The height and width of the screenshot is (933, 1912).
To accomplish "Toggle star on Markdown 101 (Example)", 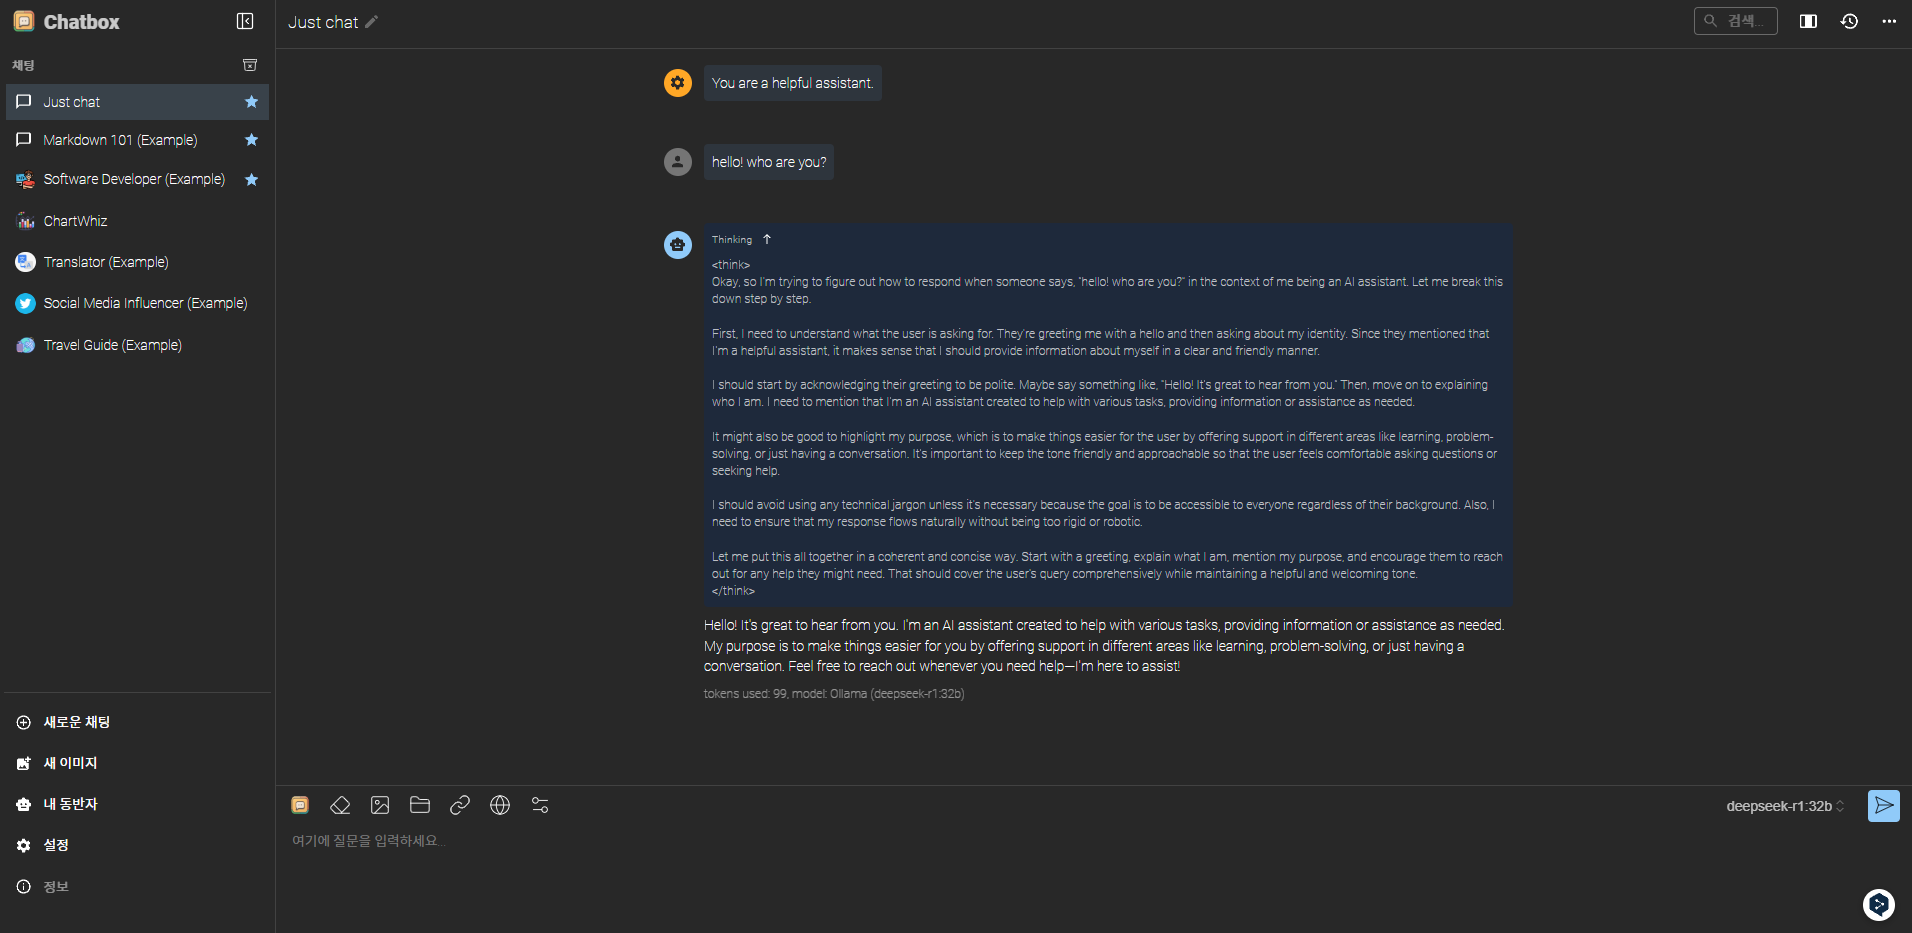I will [x=251, y=140].
